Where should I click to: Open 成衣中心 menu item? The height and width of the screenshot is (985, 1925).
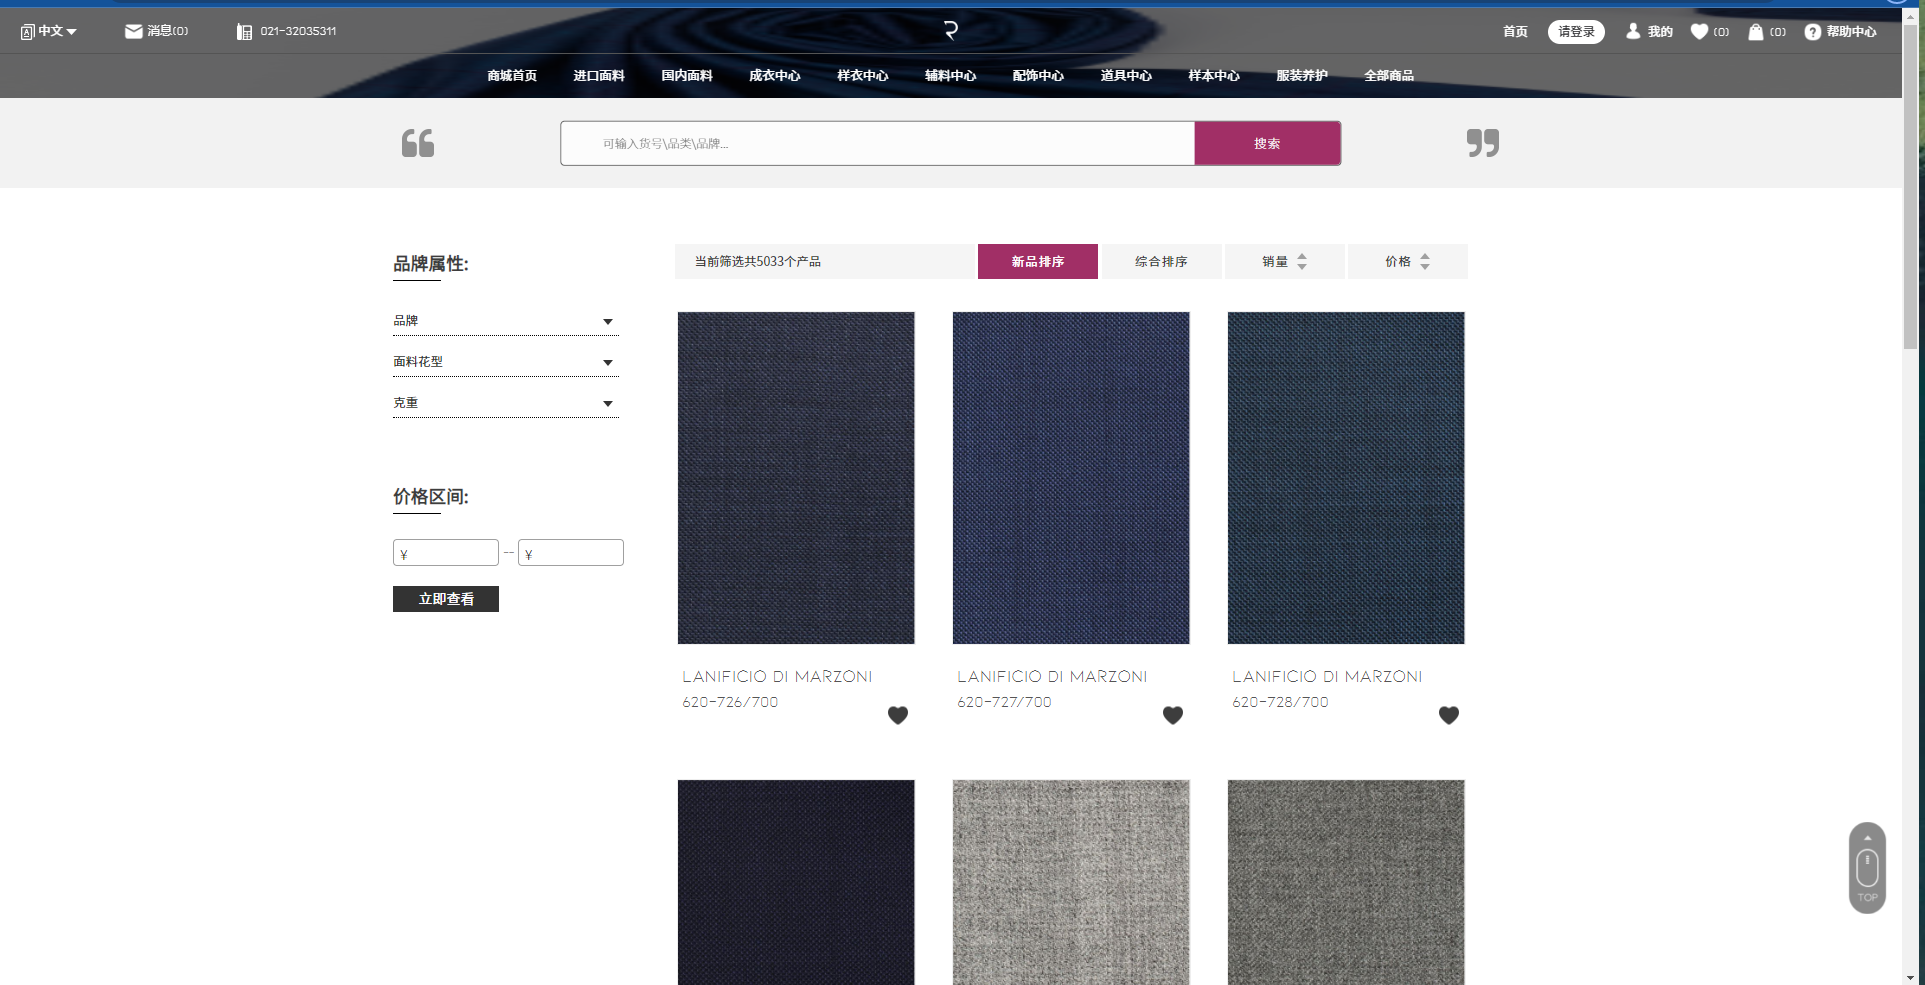coord(775,76)
